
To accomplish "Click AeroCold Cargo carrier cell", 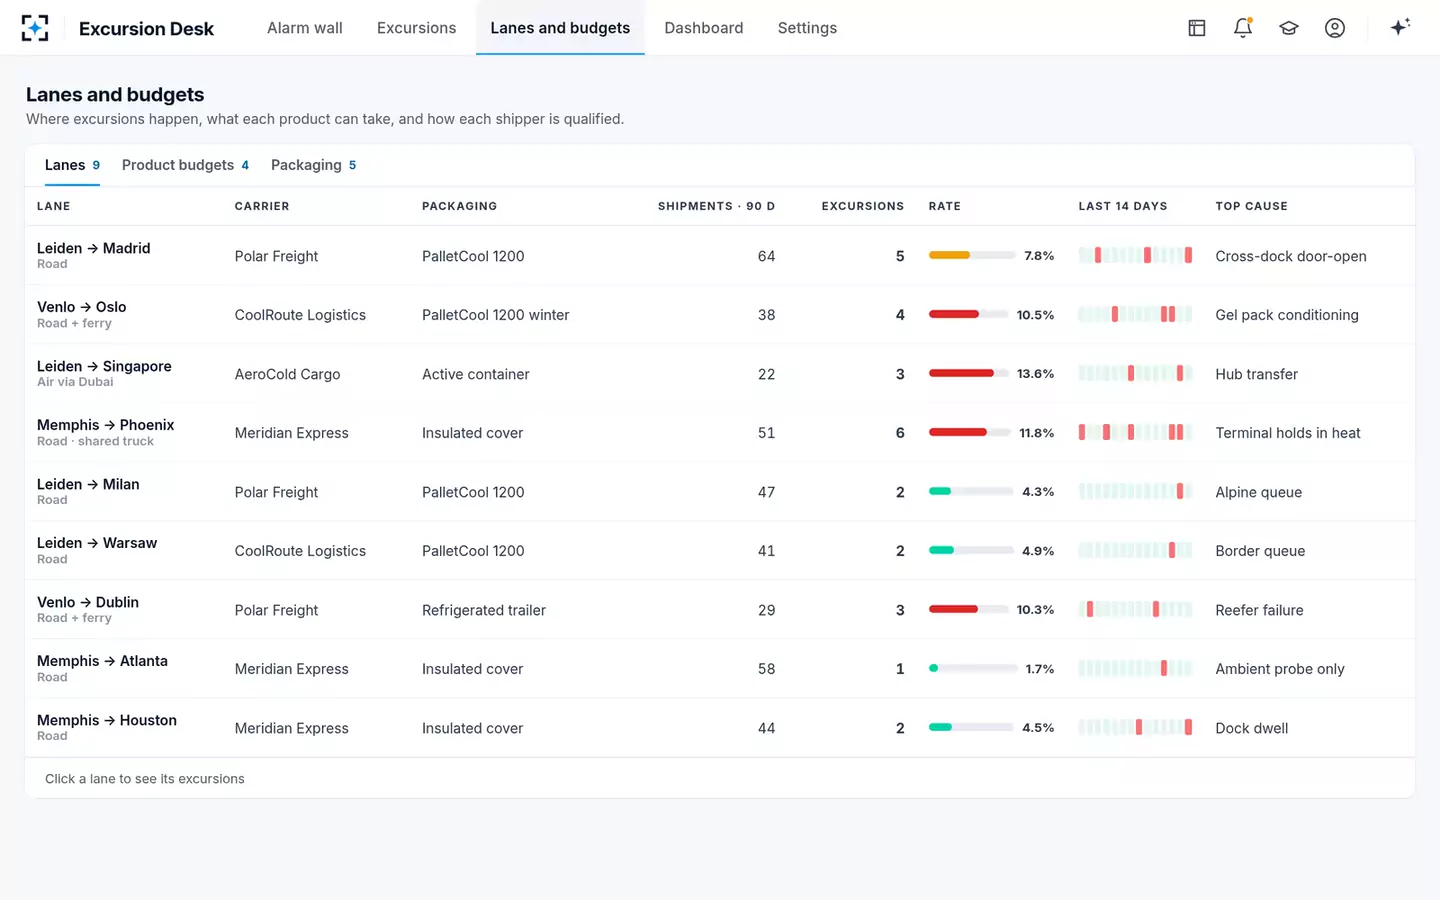I will pos(287,374).
